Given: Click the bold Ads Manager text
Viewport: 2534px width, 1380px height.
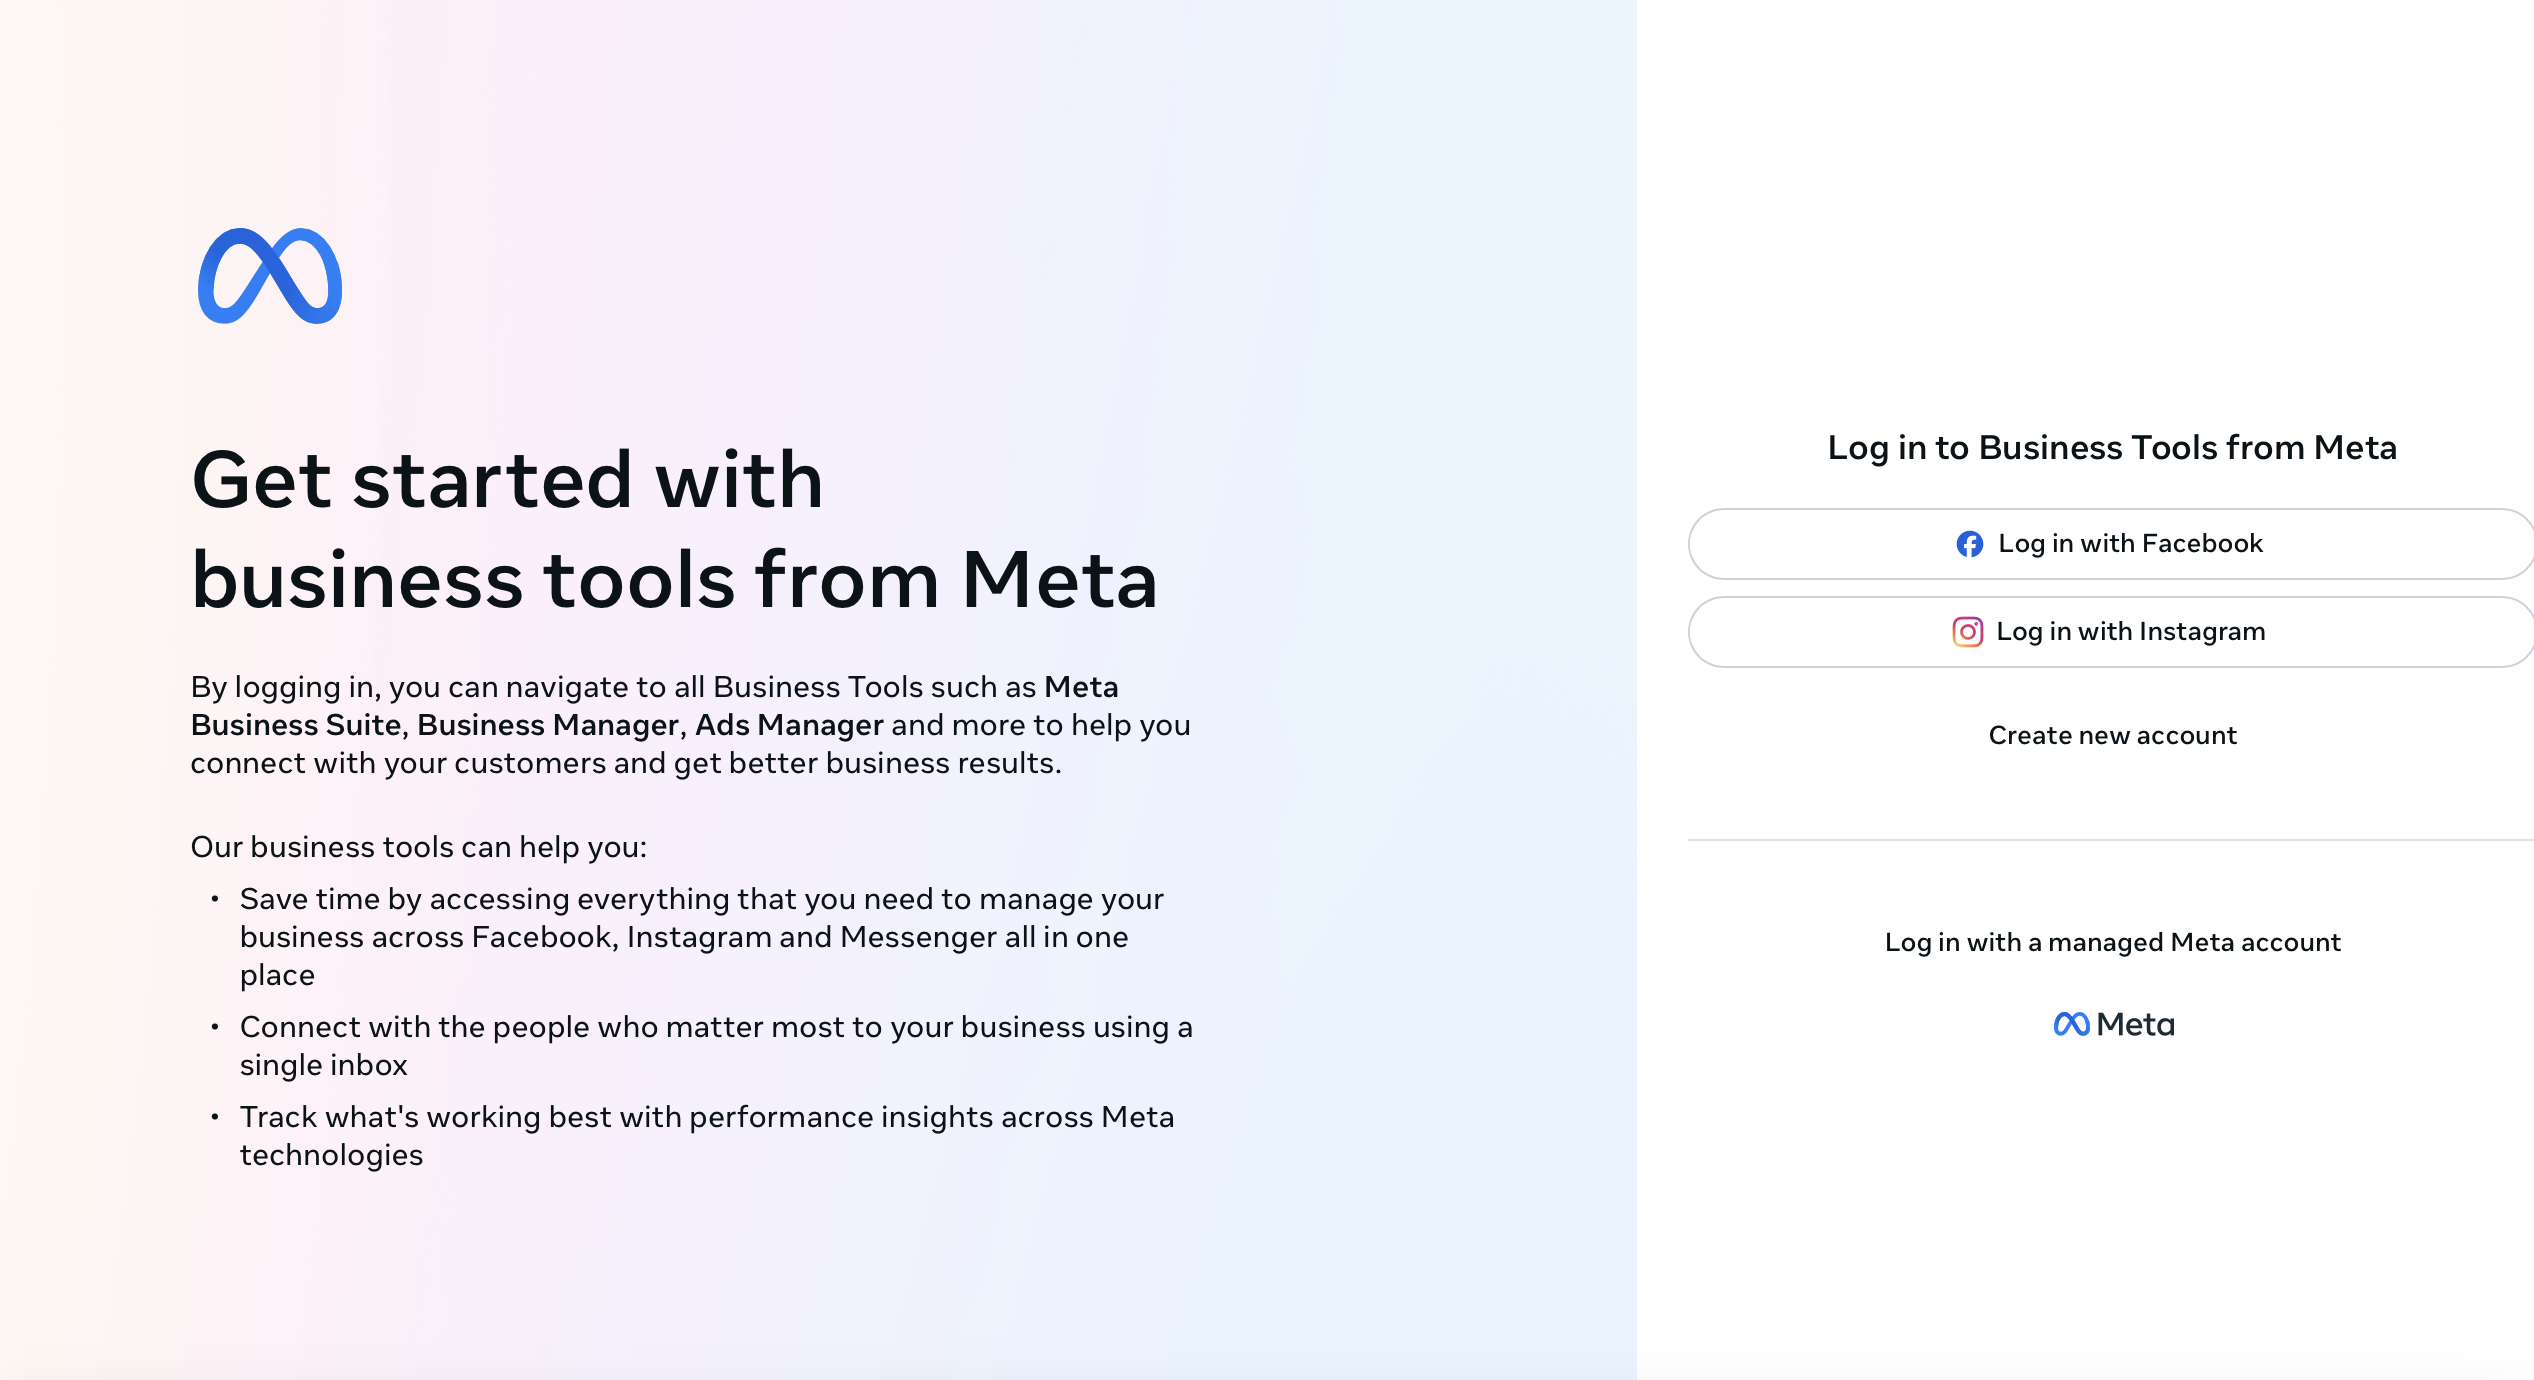Looking at the screenshot, I should [789, 724].
